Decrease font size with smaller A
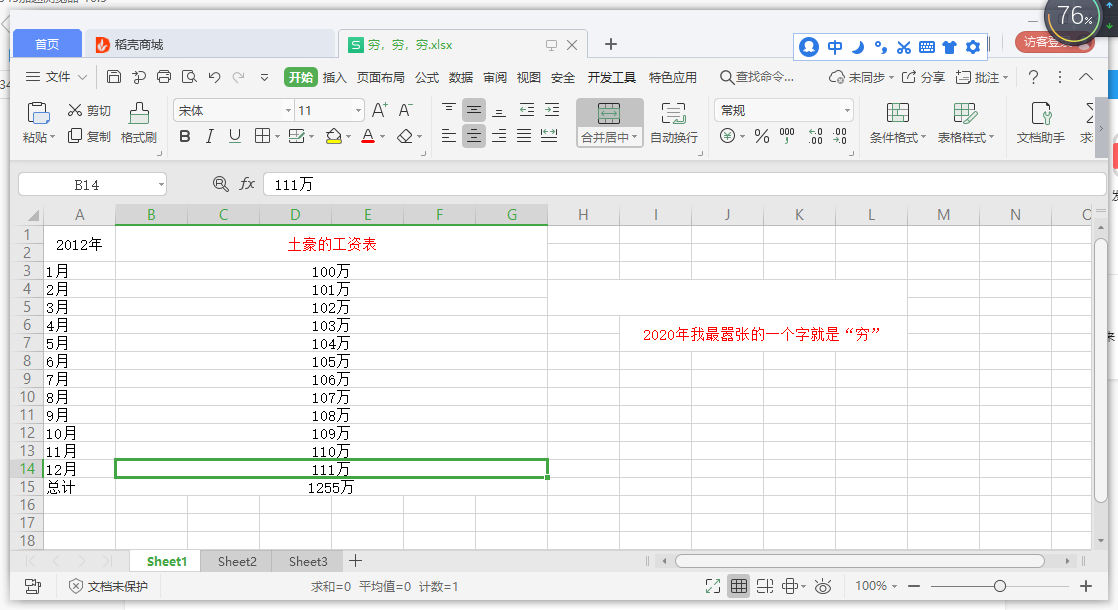 (405, 110)
